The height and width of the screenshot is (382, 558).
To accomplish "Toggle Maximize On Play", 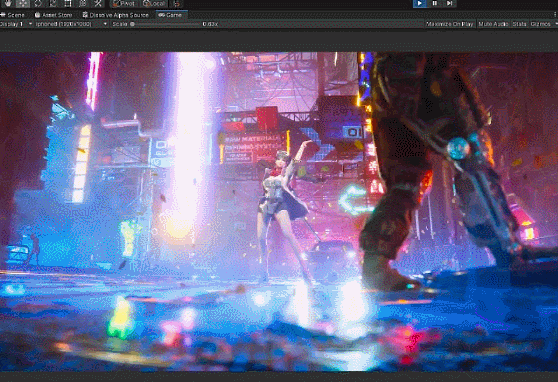I will [449, 24].
